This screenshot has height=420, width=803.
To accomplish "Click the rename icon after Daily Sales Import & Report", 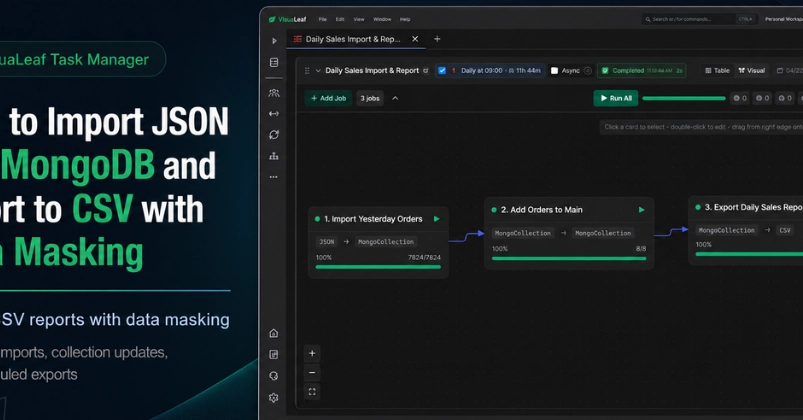I will point(426,71).
